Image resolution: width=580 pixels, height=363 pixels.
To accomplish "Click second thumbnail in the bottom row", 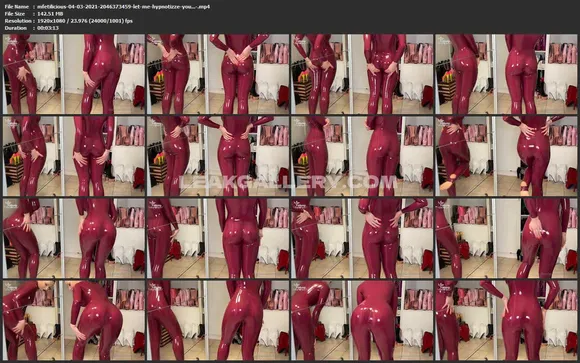I will point(218,320).
